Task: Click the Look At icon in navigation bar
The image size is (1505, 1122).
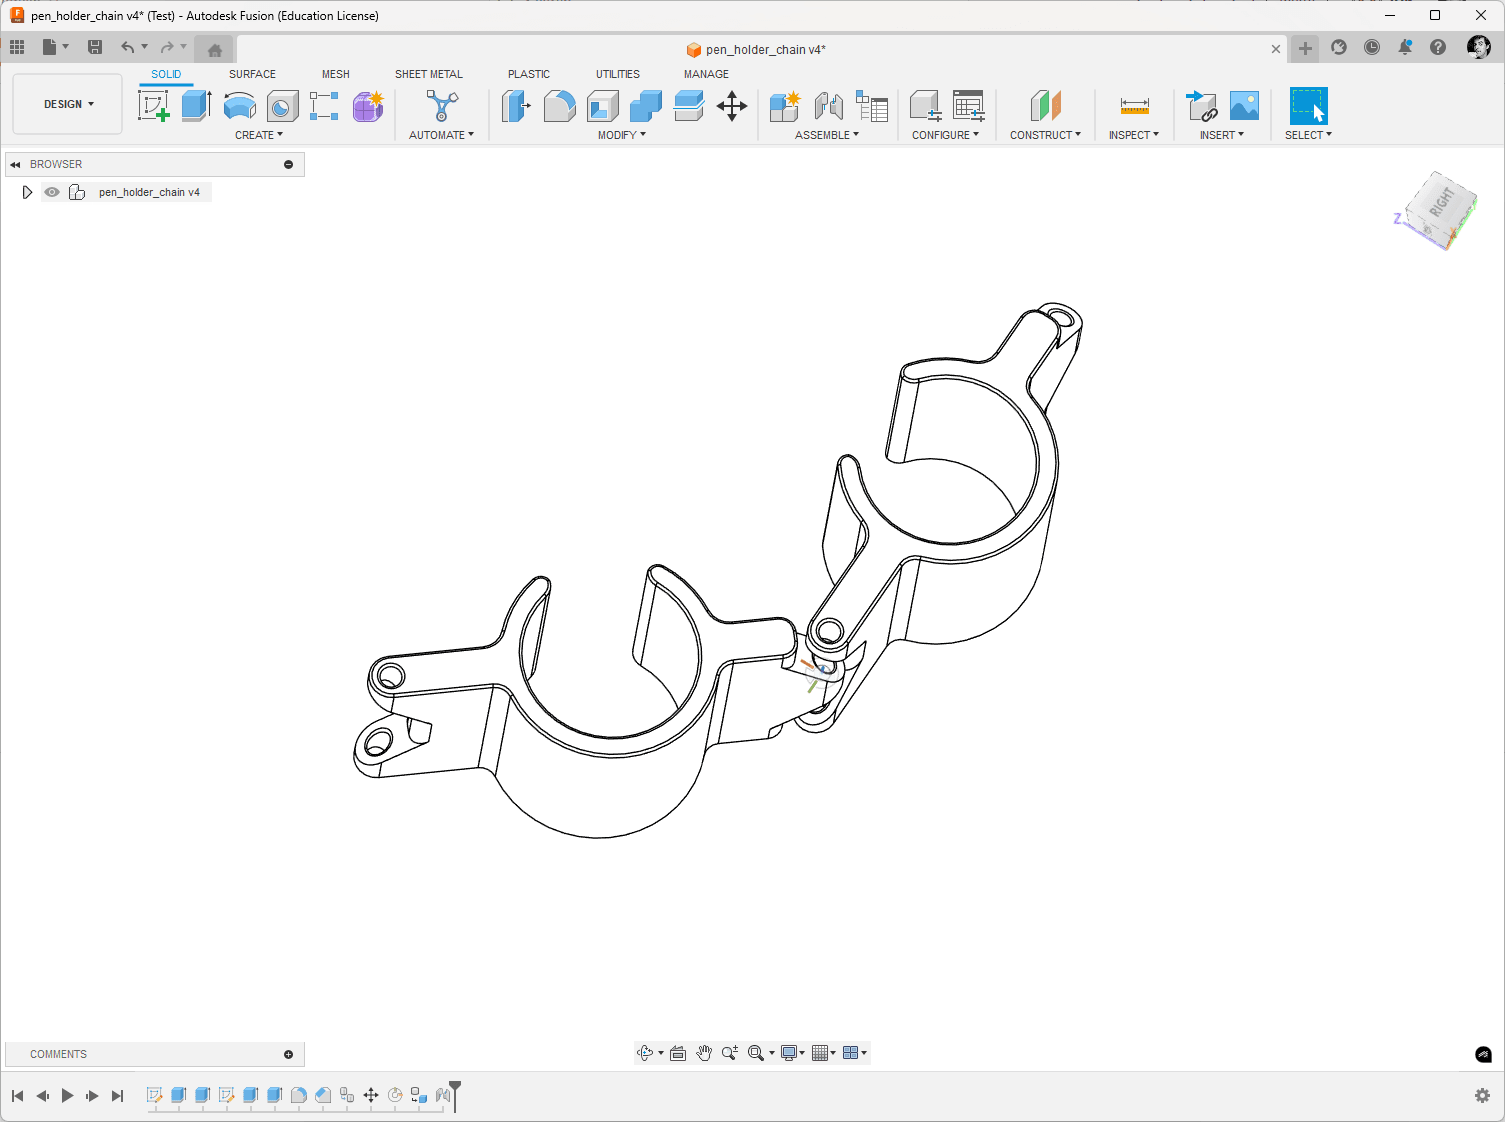Action: 678,1053
